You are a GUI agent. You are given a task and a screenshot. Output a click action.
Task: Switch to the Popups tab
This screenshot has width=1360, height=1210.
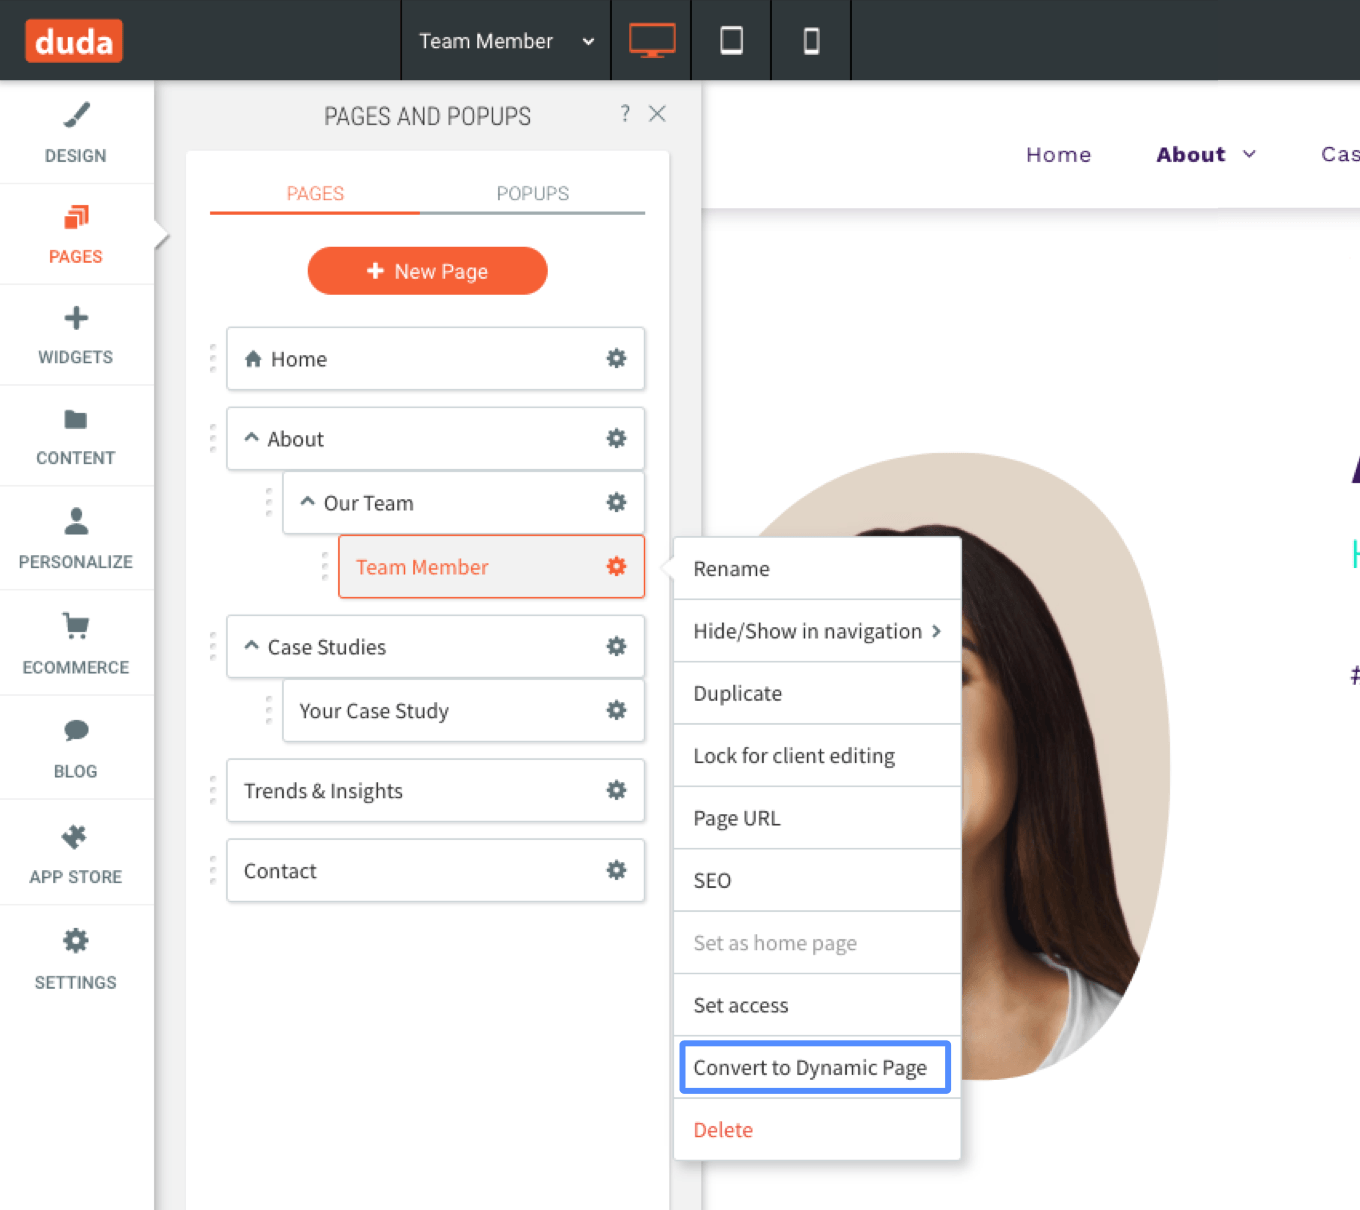(x=533, y=193)
